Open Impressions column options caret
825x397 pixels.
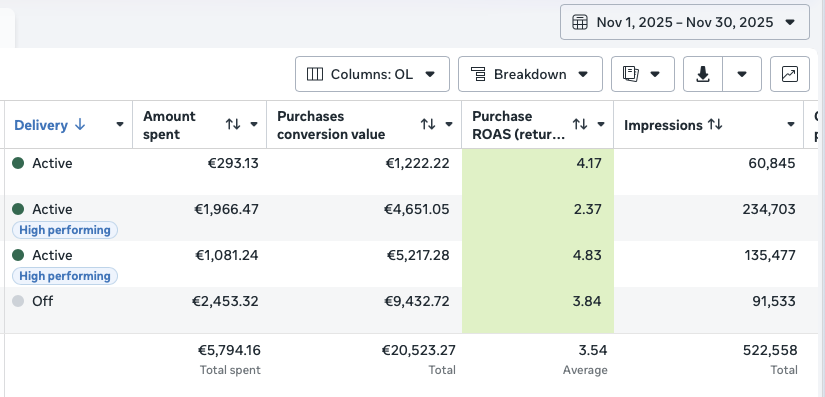coord(791,125)
